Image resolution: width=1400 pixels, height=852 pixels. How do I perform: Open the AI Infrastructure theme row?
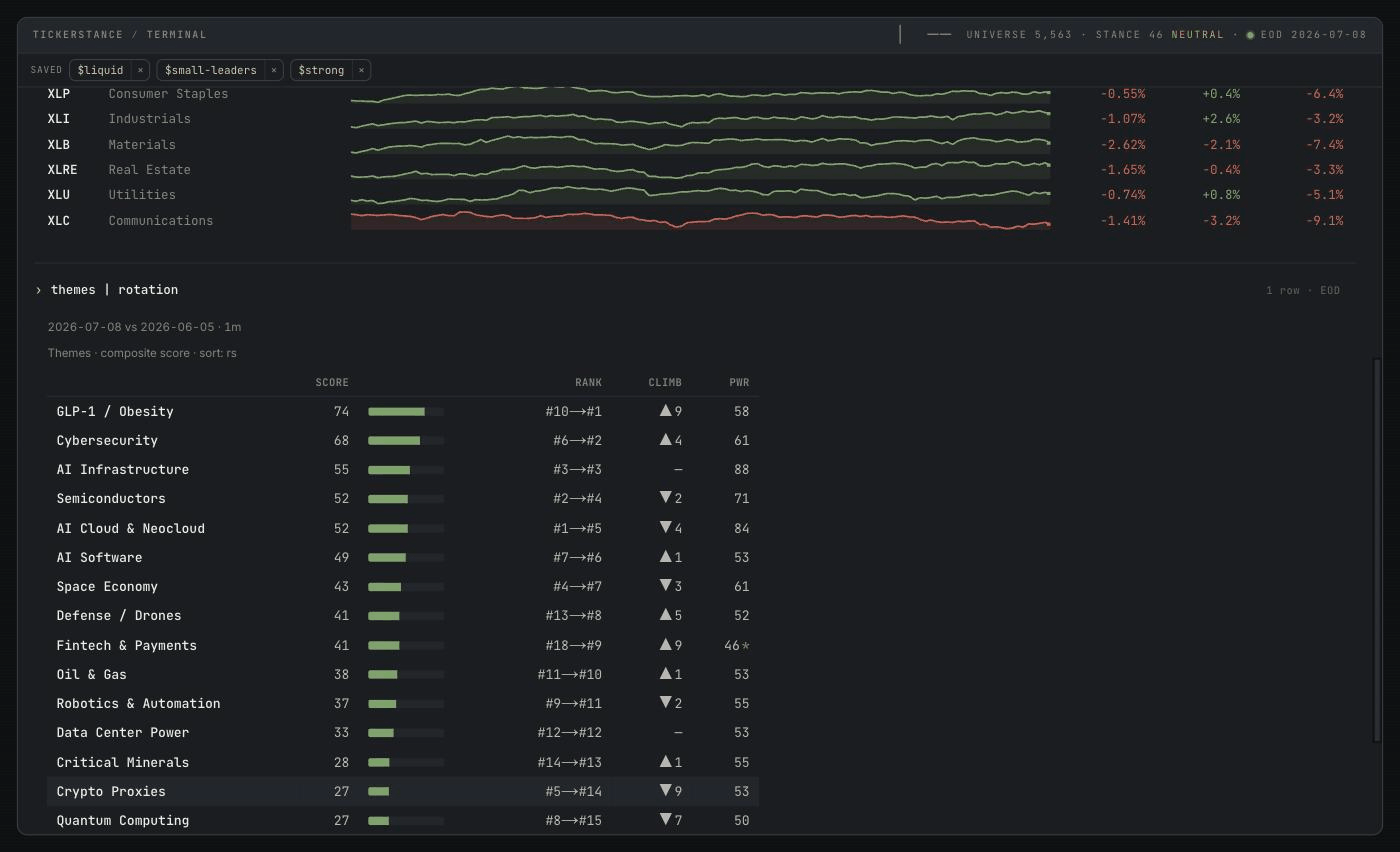pos(403,469)
